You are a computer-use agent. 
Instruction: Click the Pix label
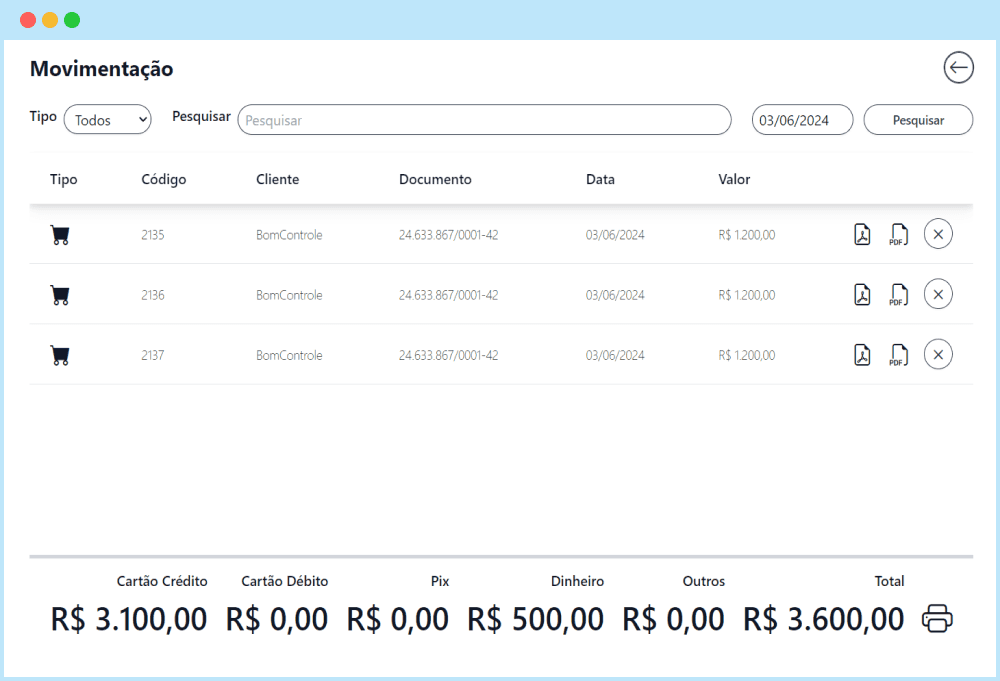[x=440, y=581]
